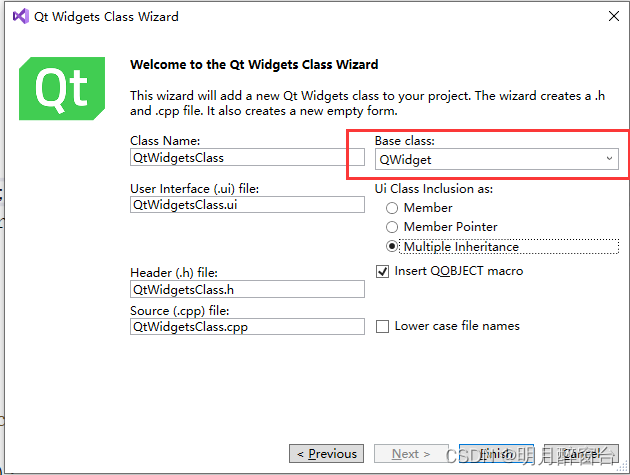Click the User Interface .ui file field
Screen dimensions: 630x475
[x=247, y=205]
